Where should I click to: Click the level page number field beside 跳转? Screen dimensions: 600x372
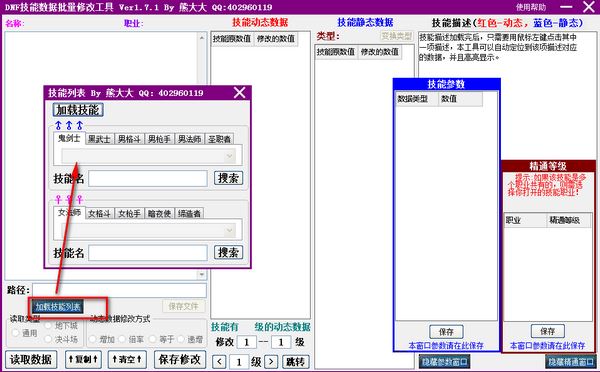click(x=239, y=362)
